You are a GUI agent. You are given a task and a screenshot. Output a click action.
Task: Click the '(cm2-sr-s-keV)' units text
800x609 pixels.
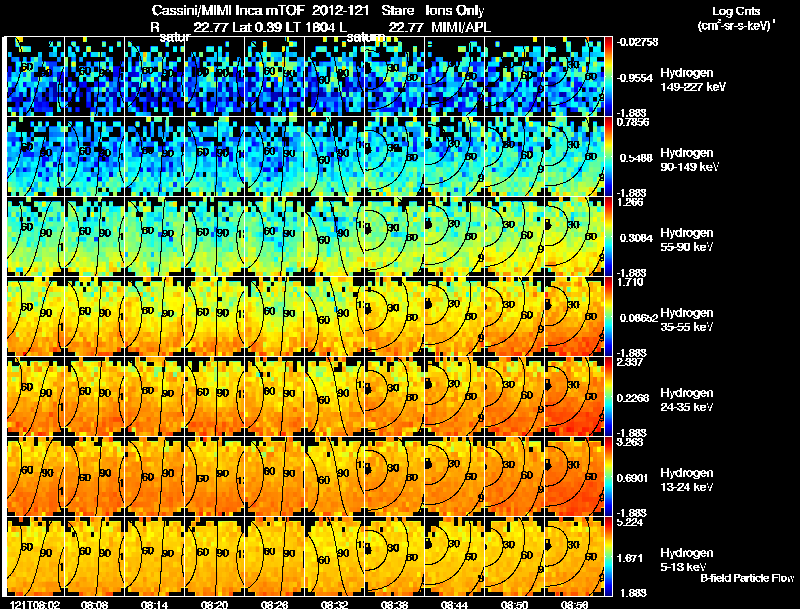pyautogui.click(x=736, y=25)
